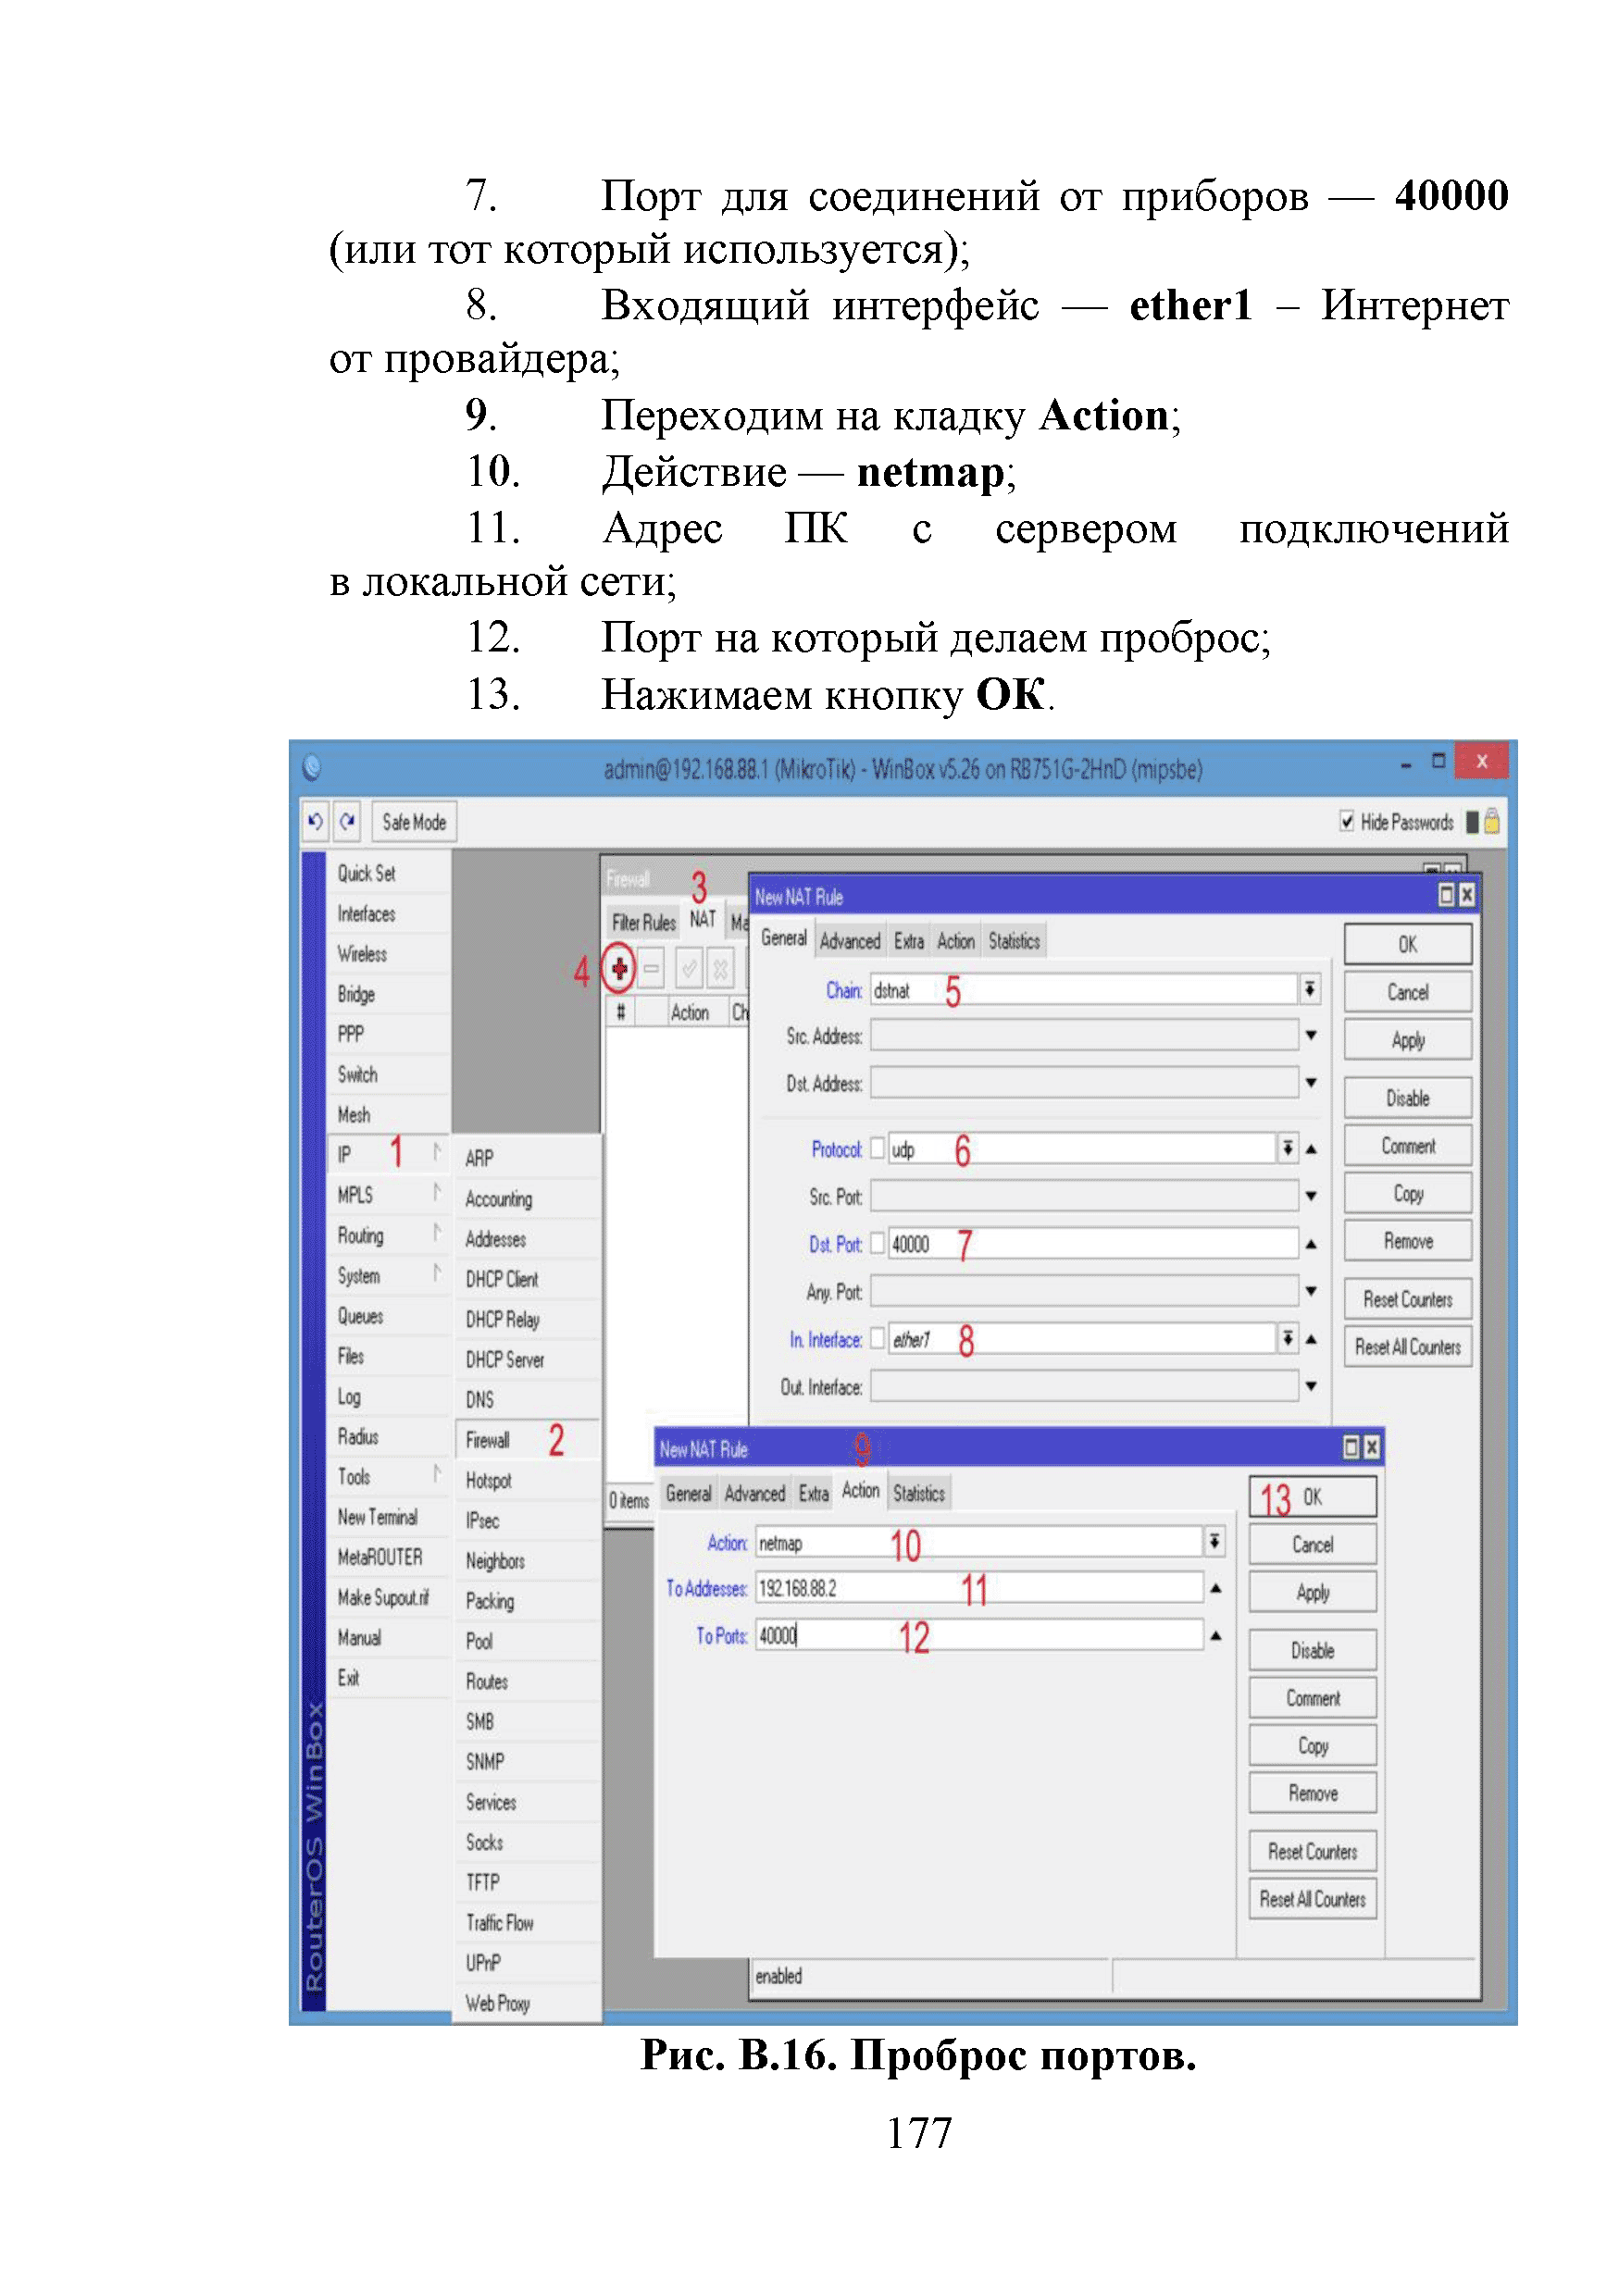Screen dimensions: 1619x2296
Task: Click the minus remove rule icon in Firewall
Action: (651, 968)
